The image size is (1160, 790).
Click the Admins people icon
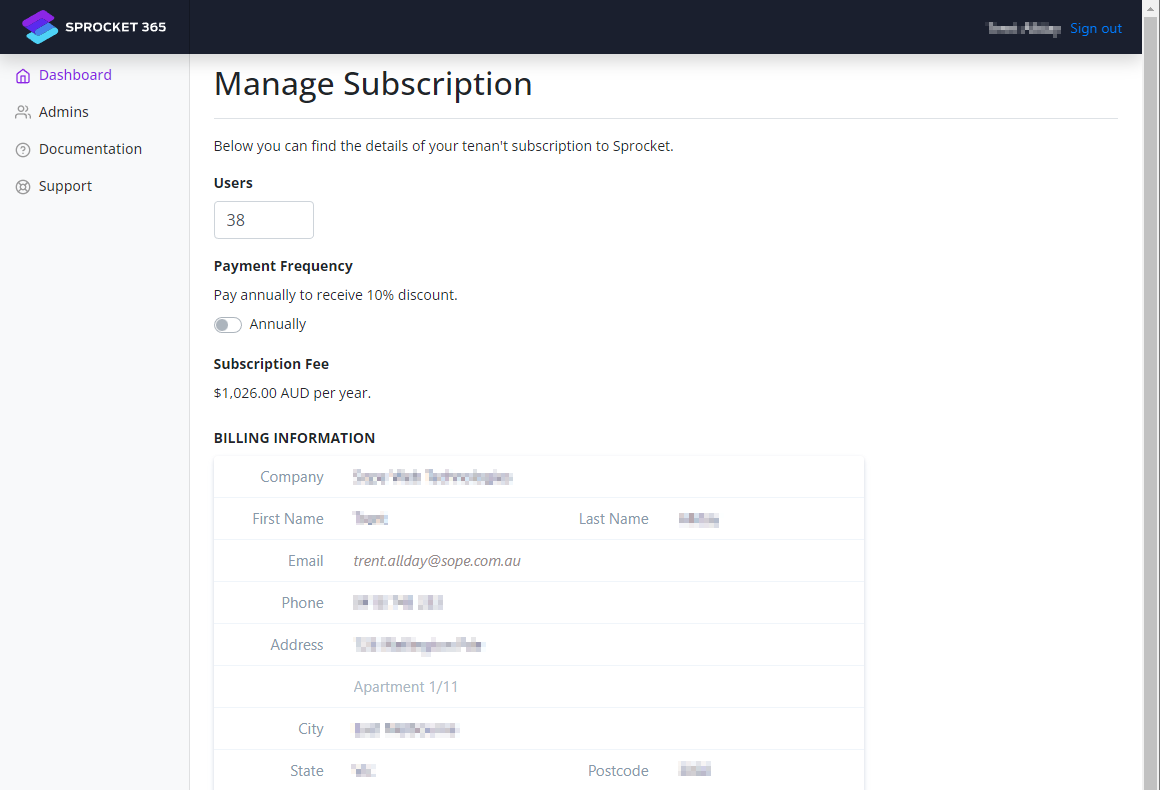point(23,113)
